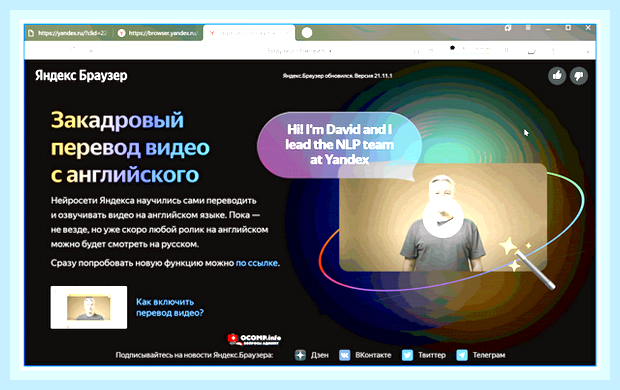
Task: Select the active white Yandex tab
Action: pos(249,33)
